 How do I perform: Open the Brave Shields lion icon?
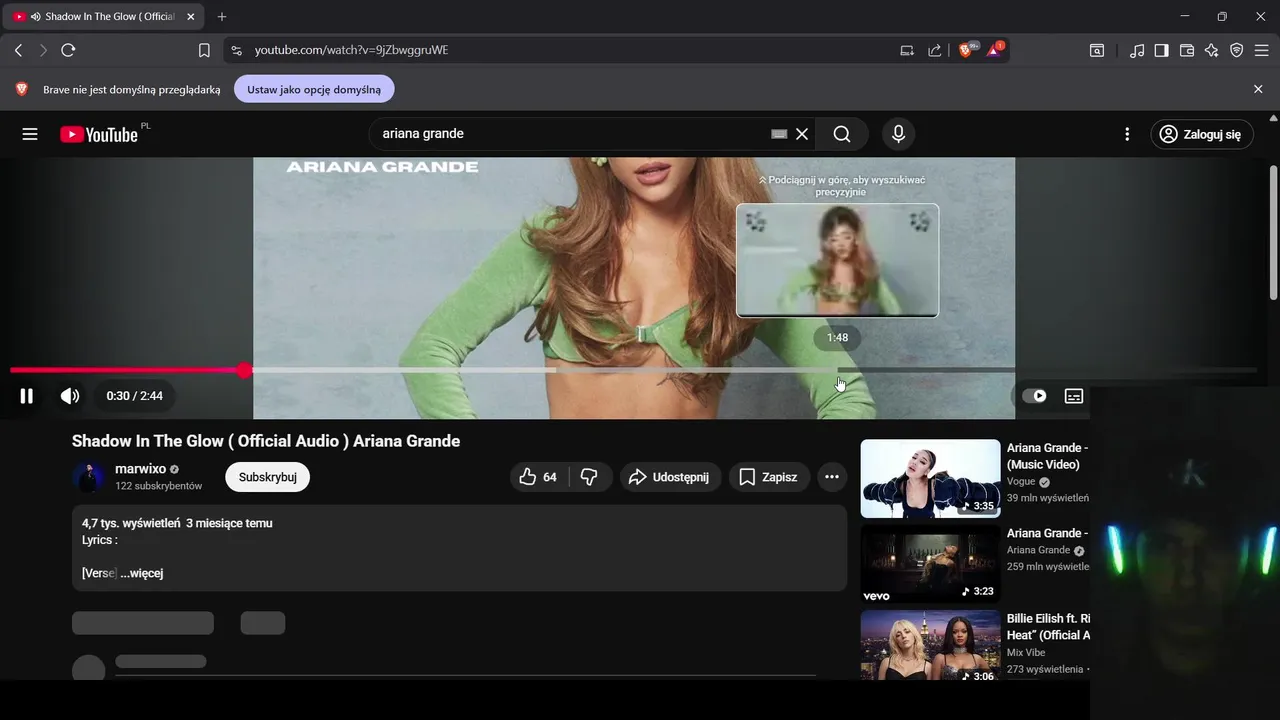967,49
